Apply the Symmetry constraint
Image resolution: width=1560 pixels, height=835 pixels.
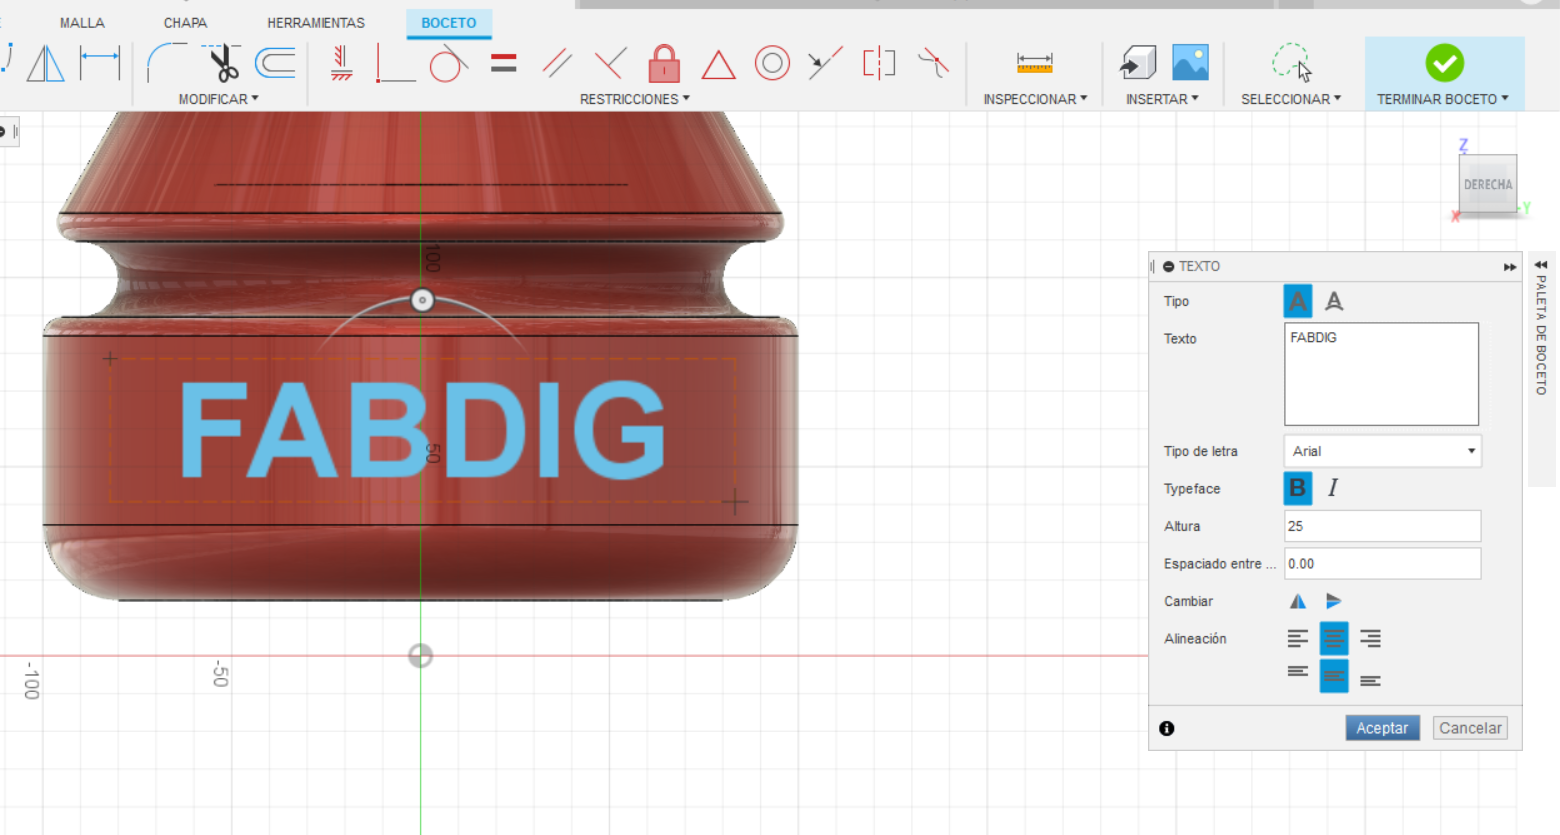pyautogui.click(x=879, y=63)
